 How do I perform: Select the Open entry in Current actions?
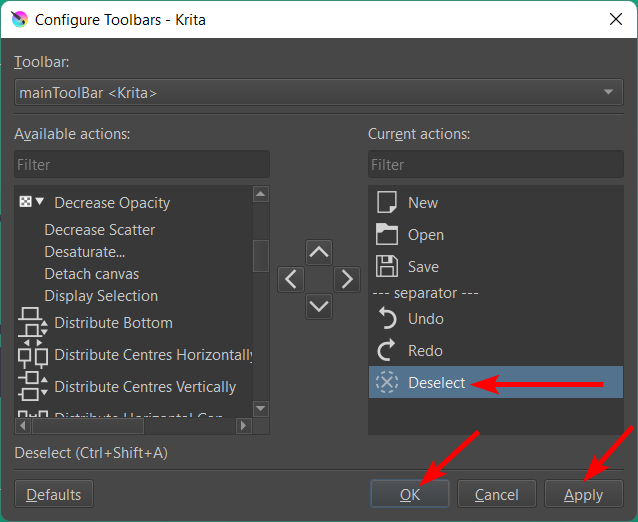click(496, 234)
